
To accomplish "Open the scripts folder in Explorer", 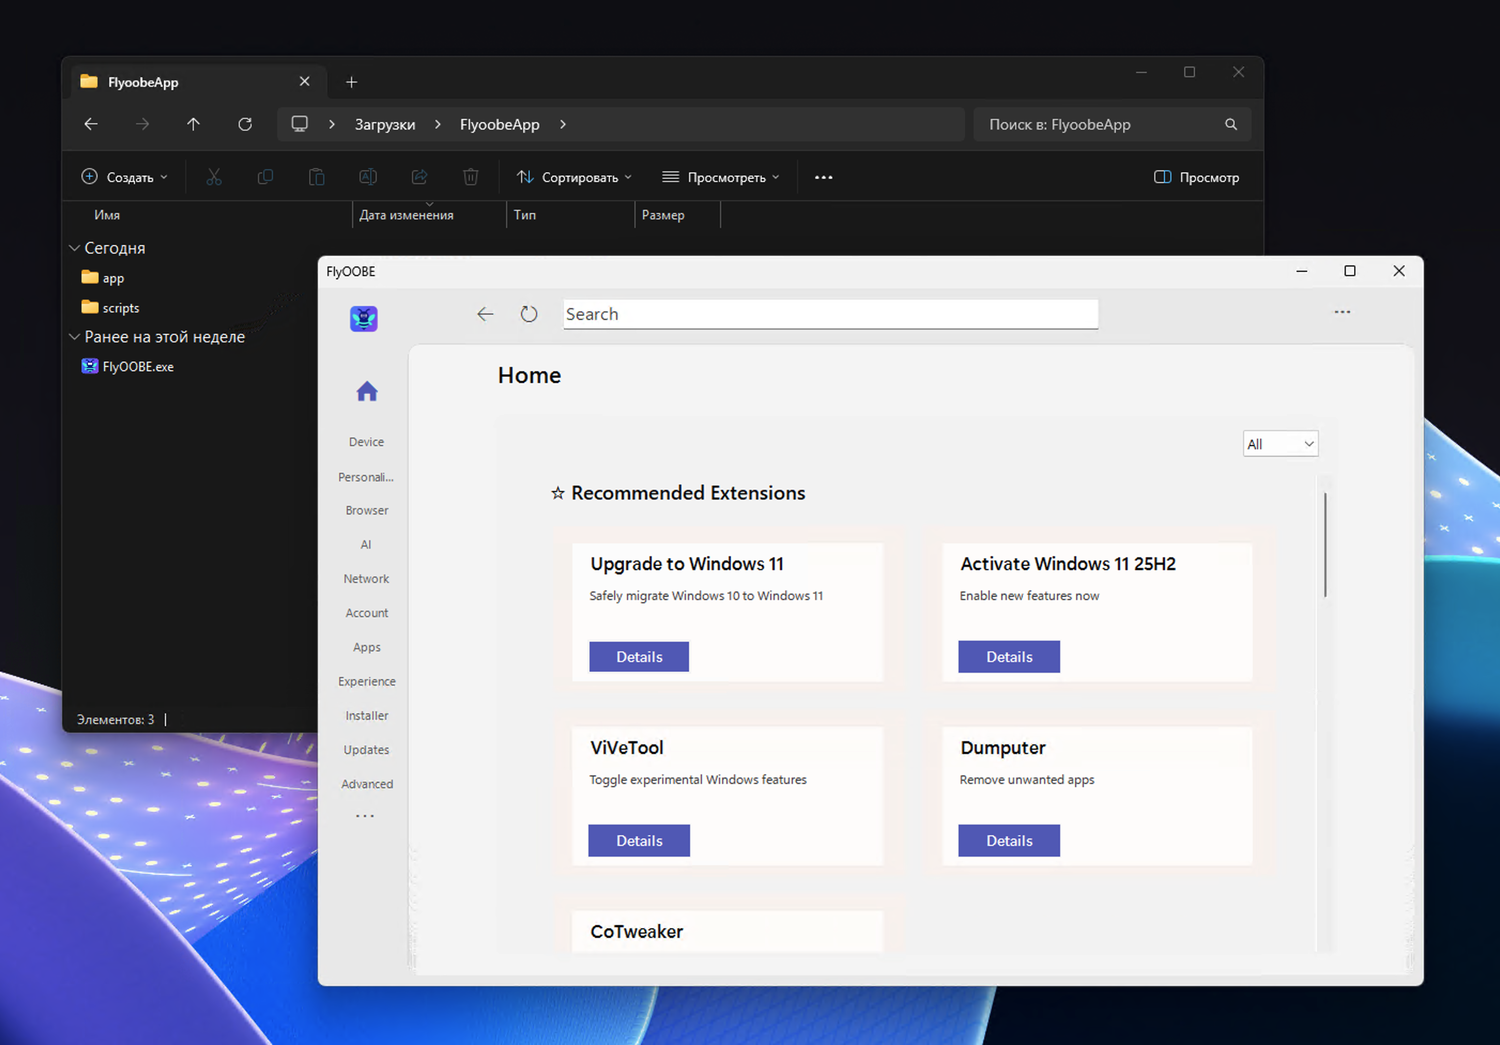I will pyautogui.click(x=110, y=308).
